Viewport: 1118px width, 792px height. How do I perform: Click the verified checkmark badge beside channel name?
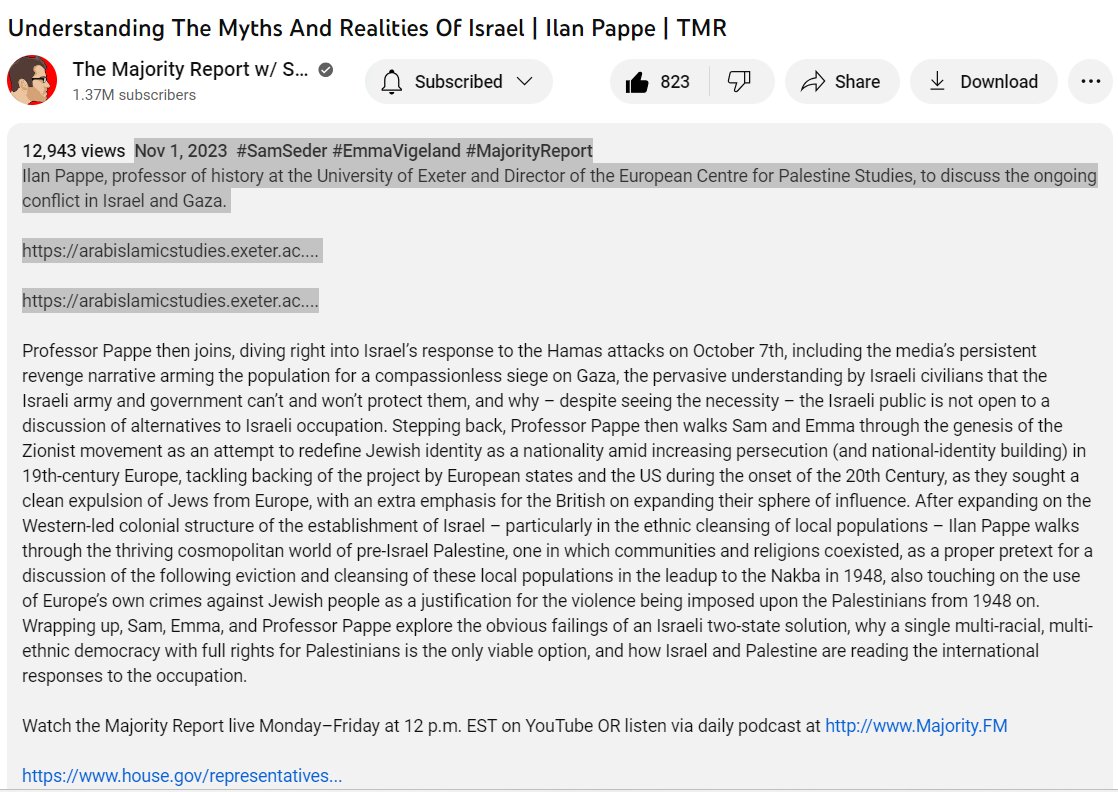click(x=326, y=70)
